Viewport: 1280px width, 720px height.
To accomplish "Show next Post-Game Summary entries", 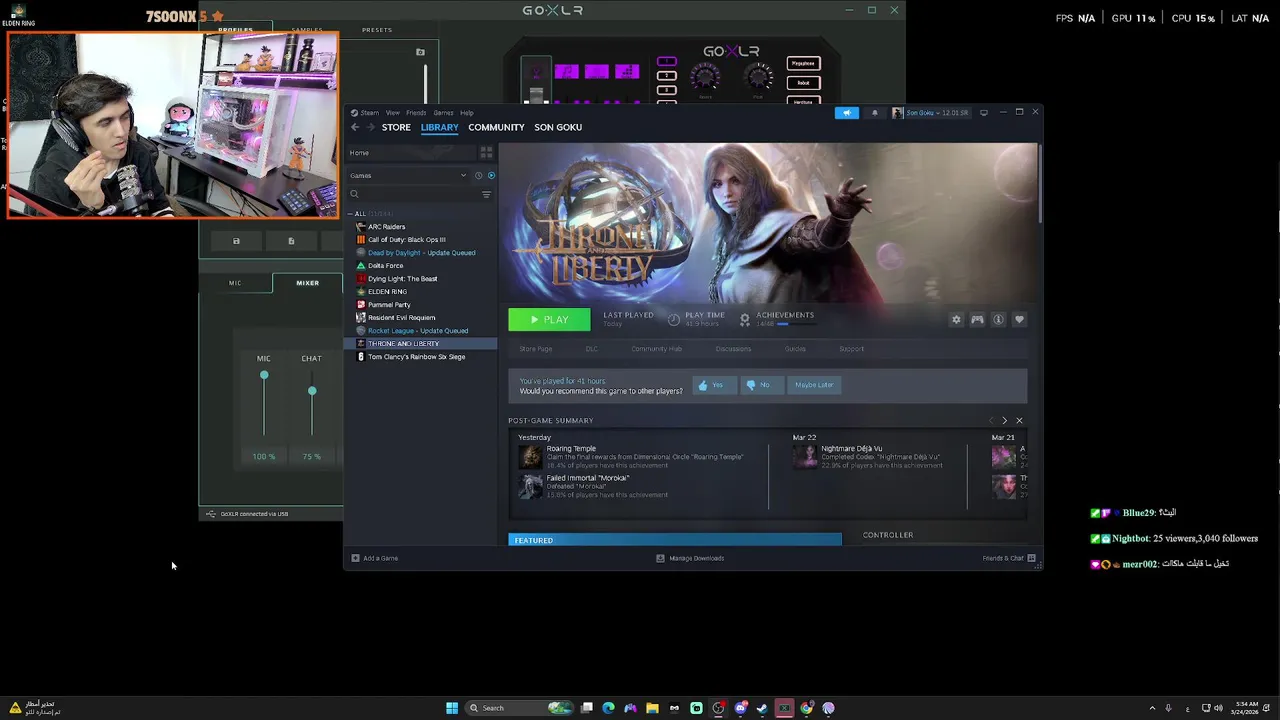I will (1004, 421).
